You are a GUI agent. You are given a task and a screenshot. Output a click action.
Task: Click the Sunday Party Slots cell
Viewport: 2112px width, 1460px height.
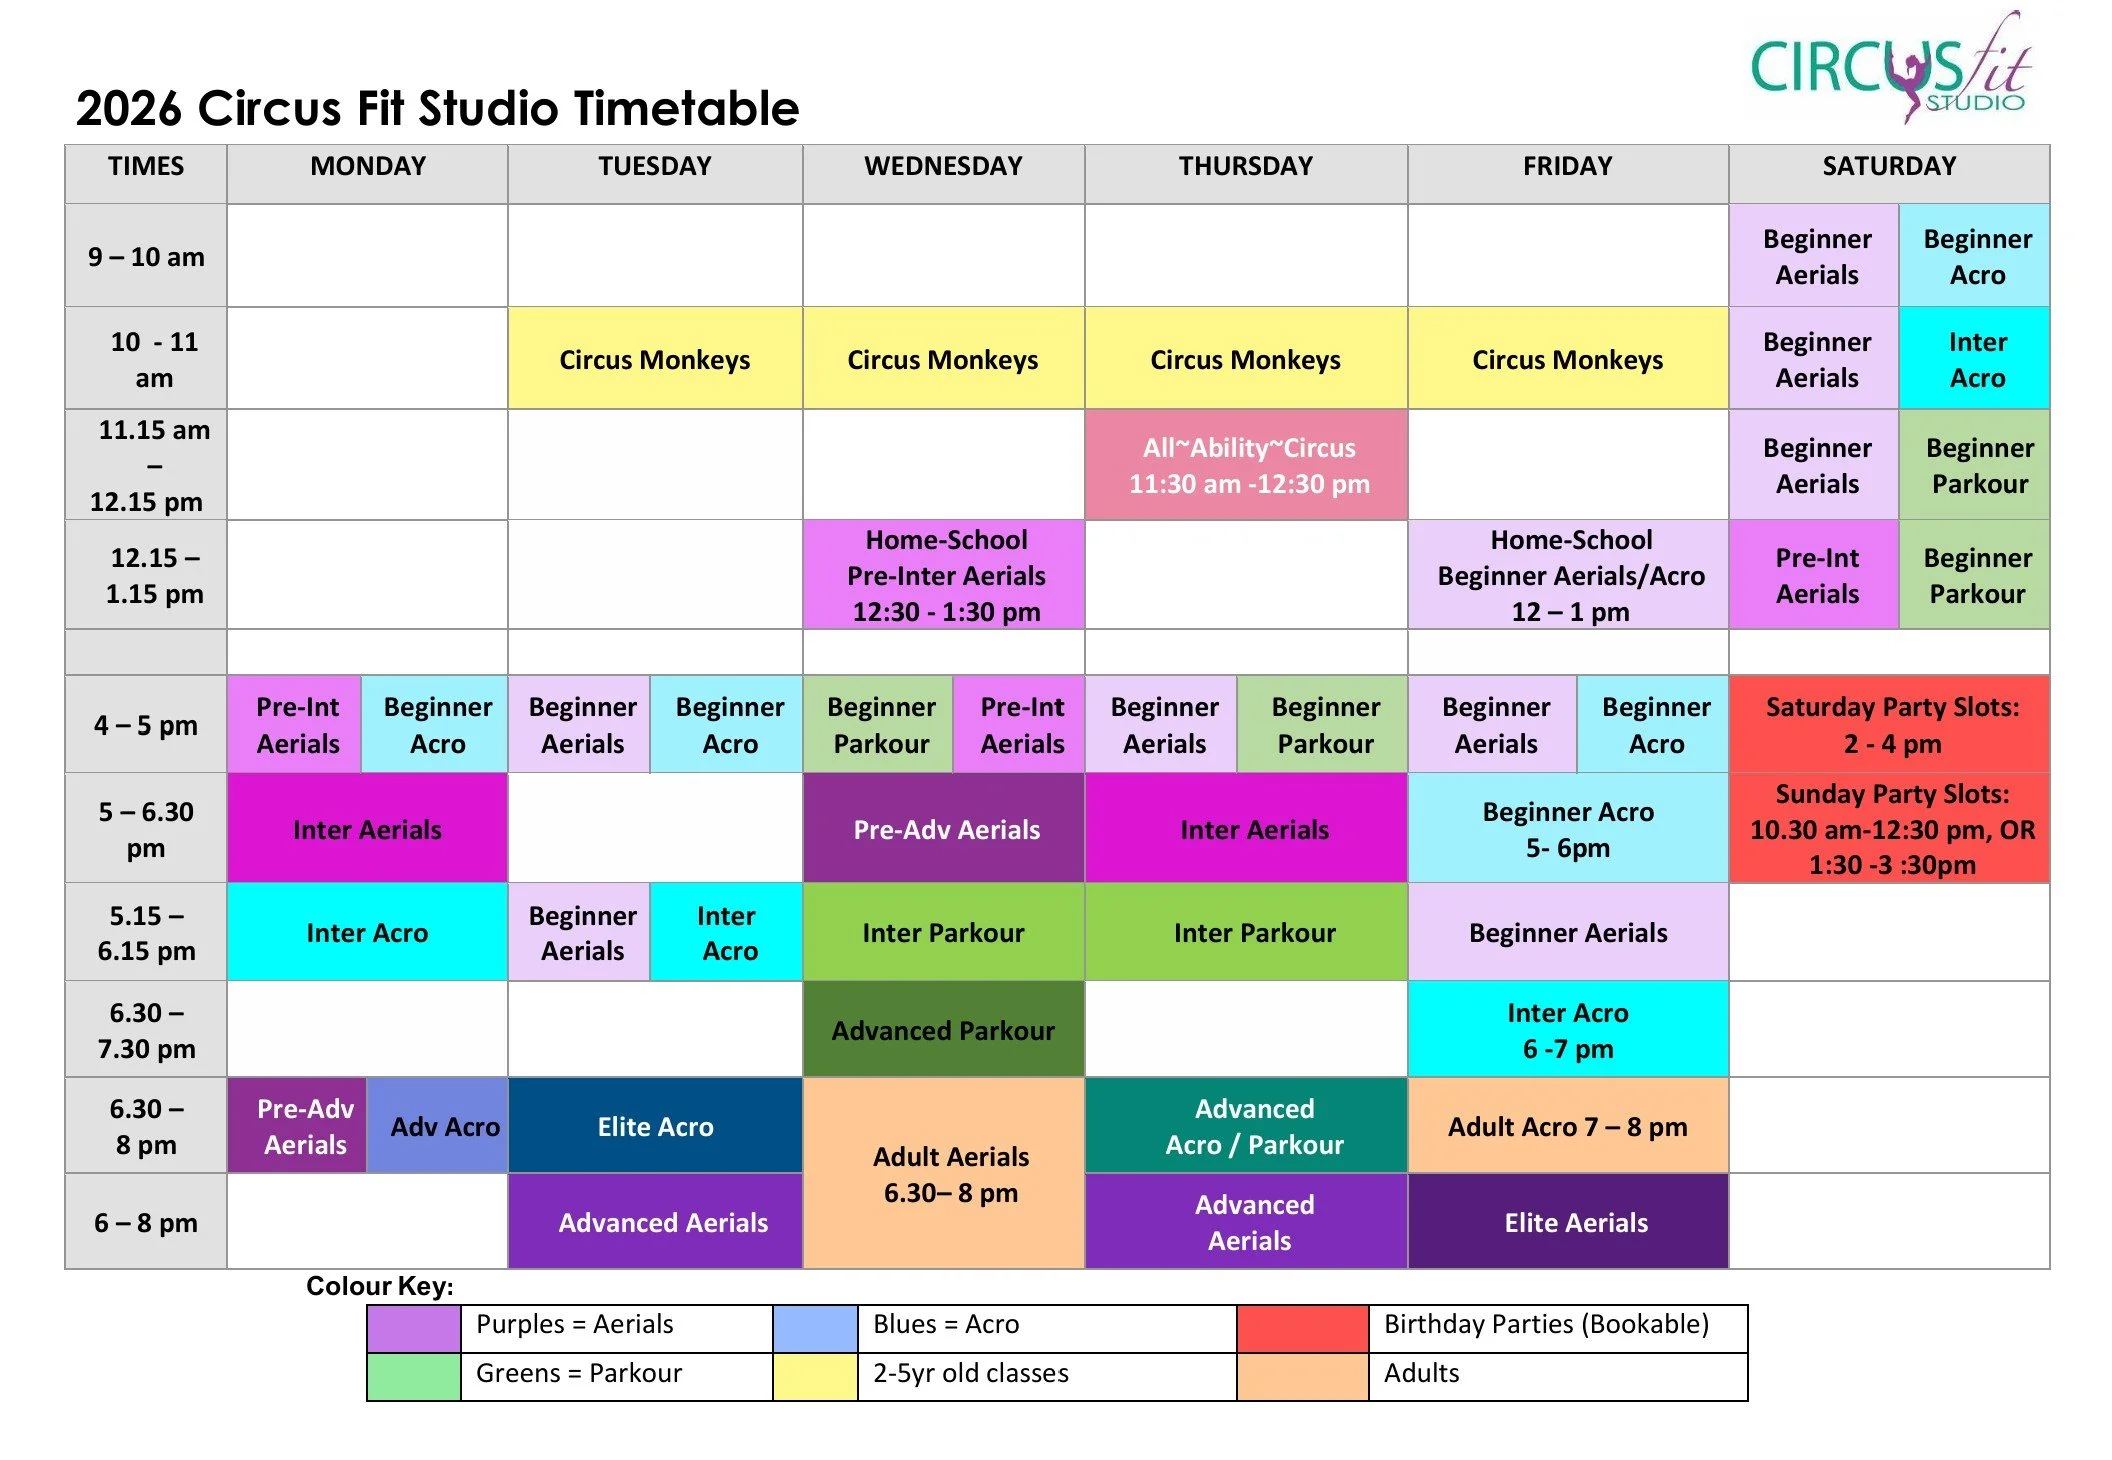pos(1890,828)
